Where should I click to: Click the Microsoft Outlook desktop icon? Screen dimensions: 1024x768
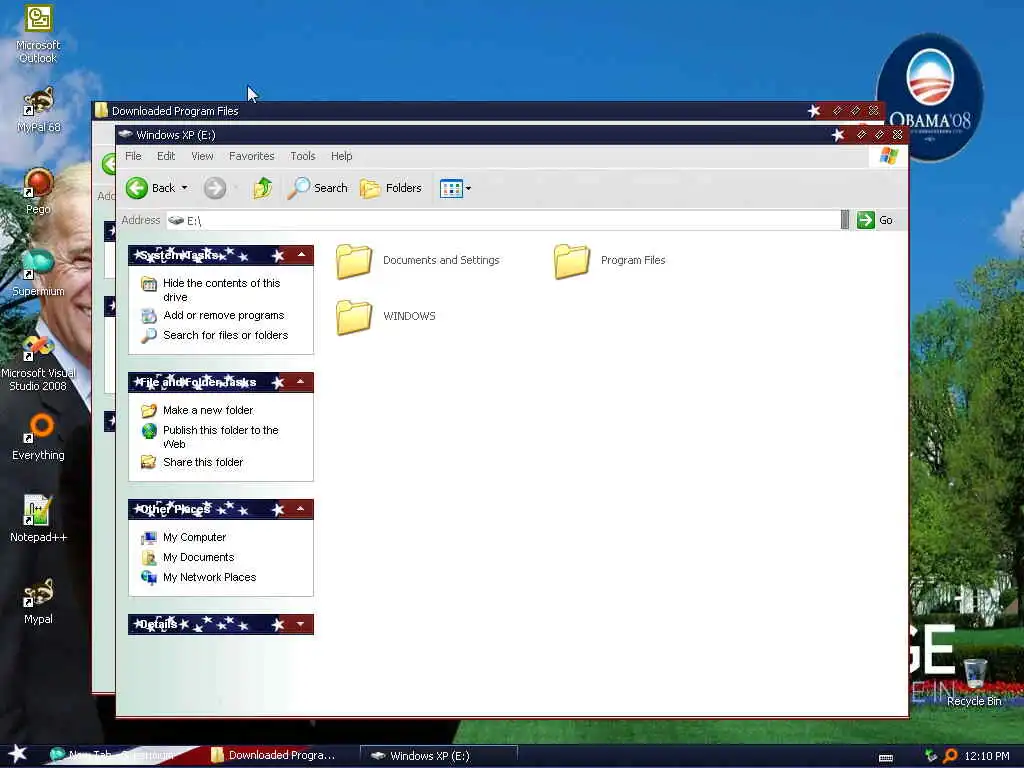click(38, 34)
